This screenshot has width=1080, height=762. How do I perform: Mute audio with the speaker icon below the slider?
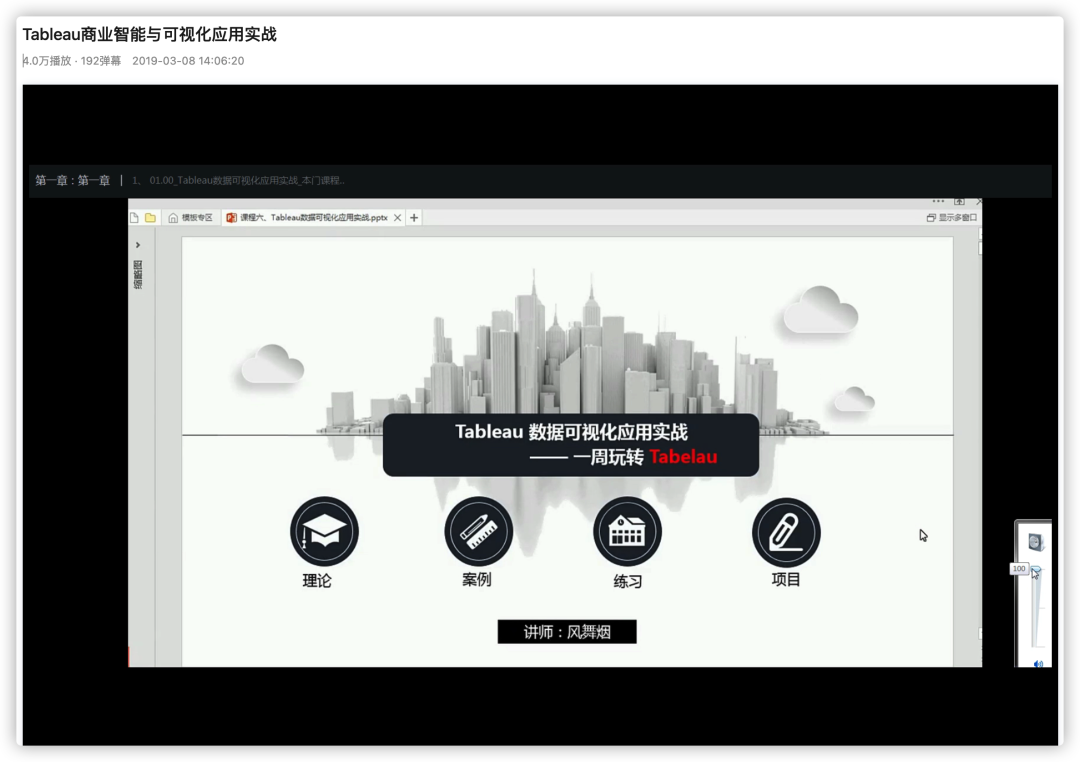pos(1037,661)
